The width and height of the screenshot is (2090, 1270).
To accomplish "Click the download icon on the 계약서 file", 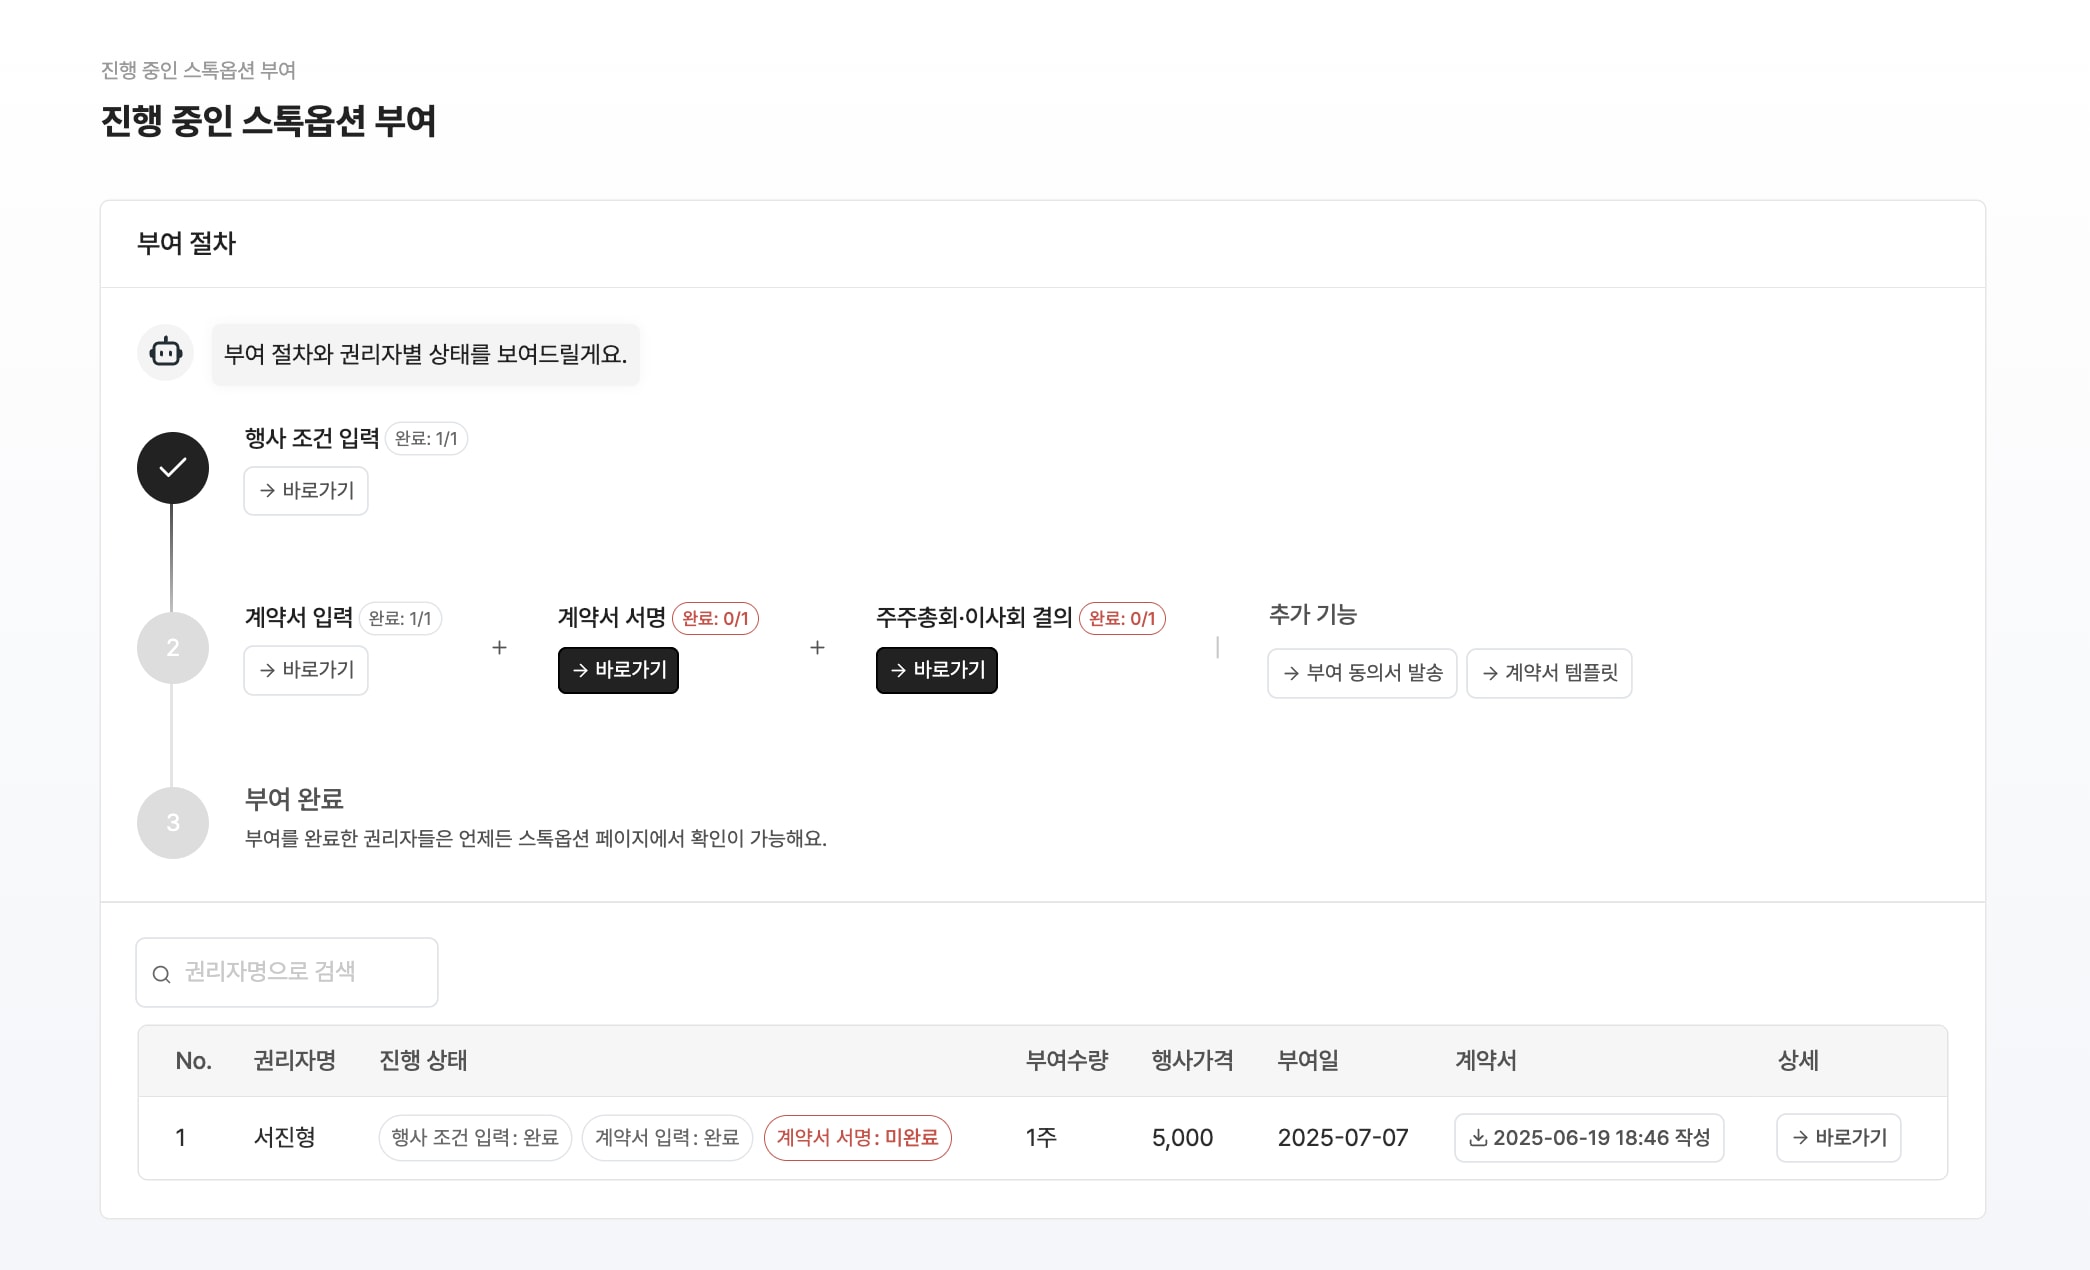I will [x=1479, y=1138].
